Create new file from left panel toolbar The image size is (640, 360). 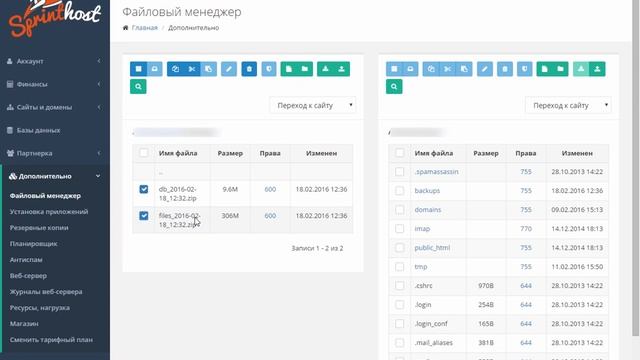[289, 69]
